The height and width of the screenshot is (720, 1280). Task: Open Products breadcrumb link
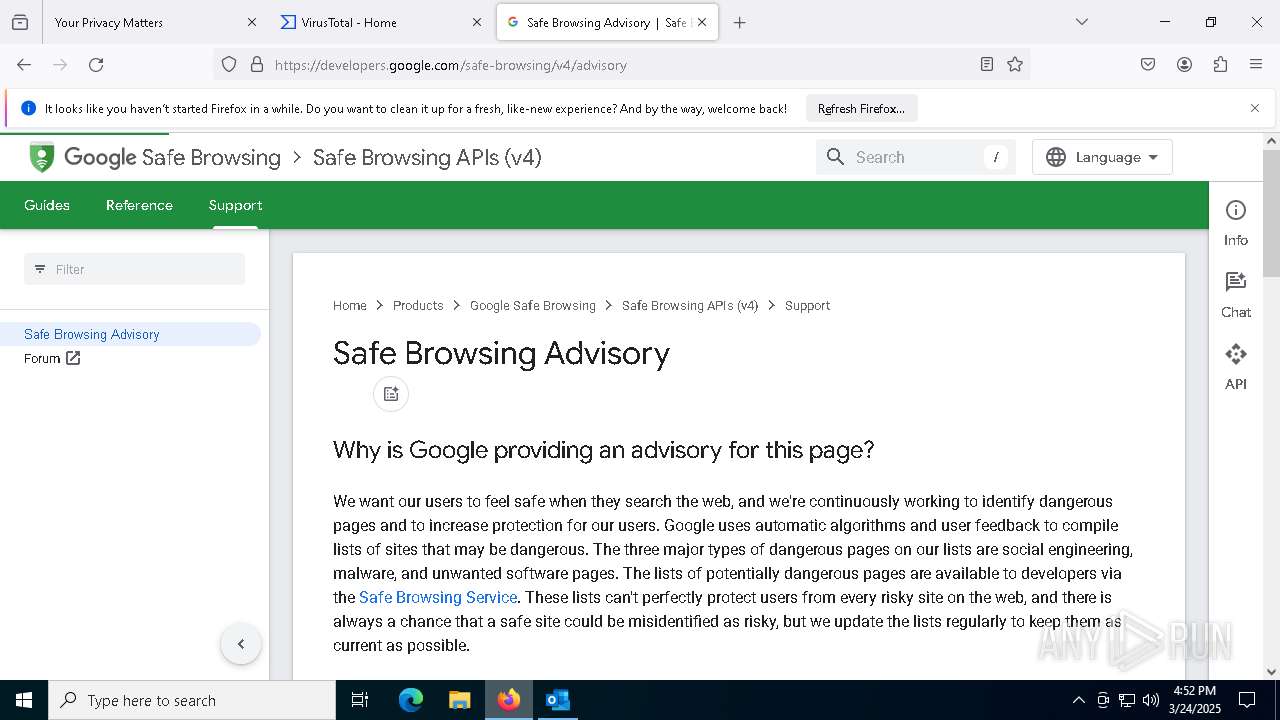coord(418,306)
